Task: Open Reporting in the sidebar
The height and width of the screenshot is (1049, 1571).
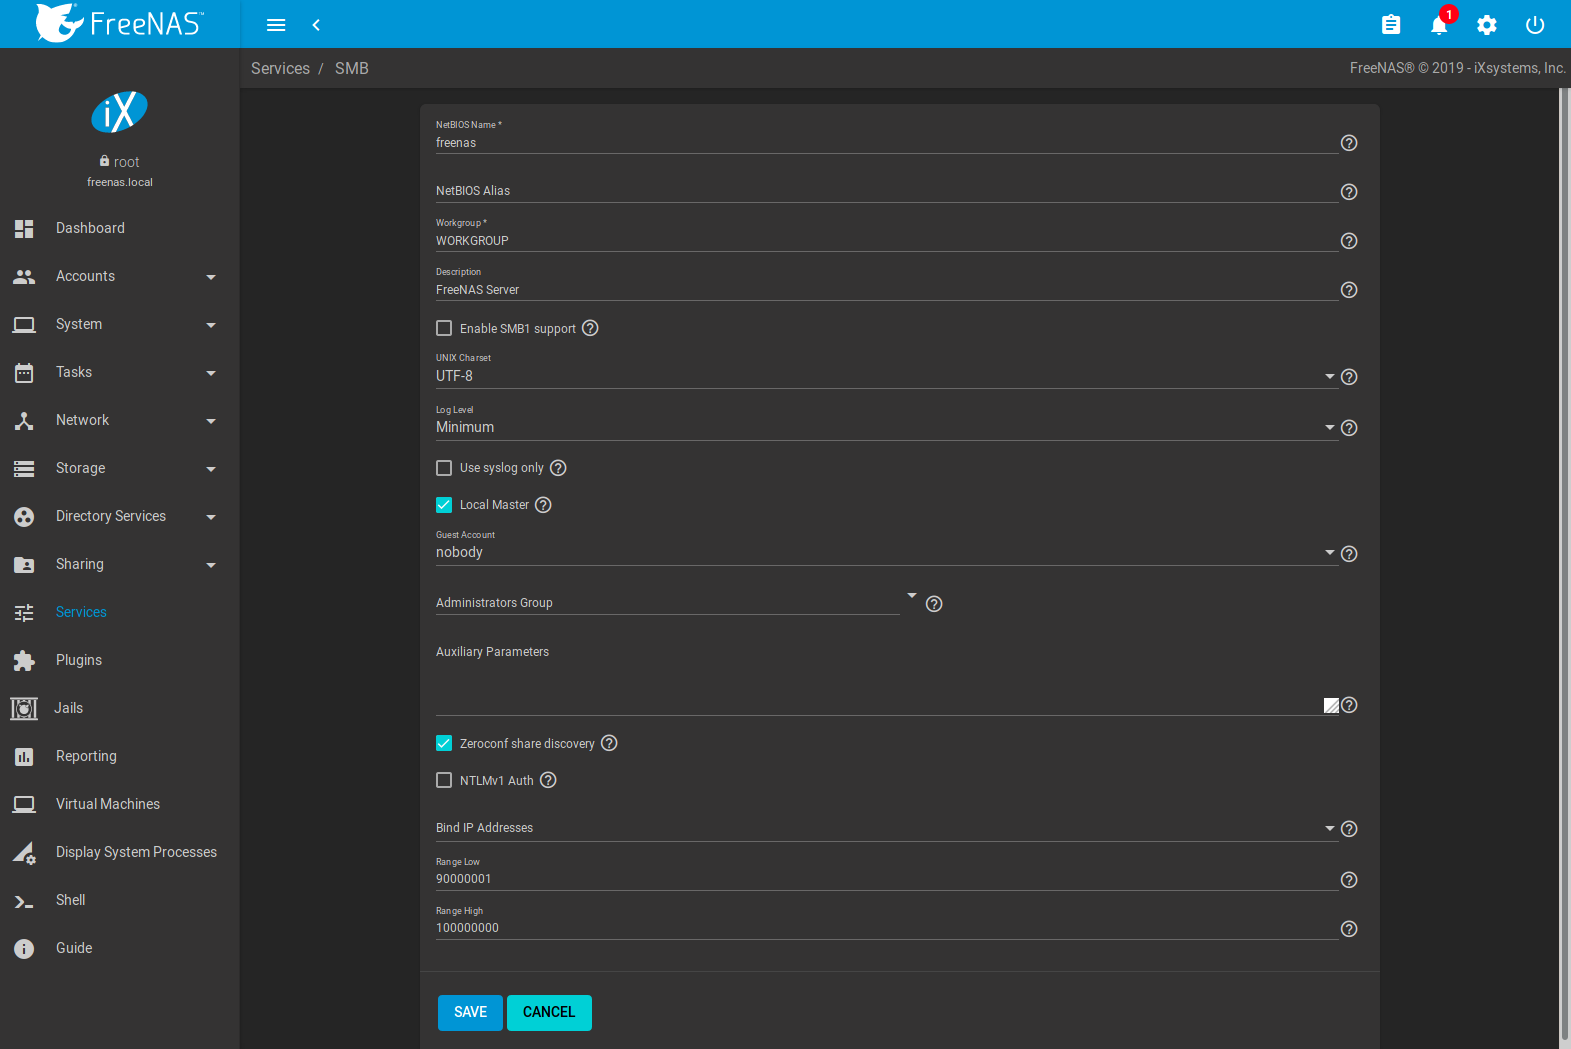Action: 120,756
